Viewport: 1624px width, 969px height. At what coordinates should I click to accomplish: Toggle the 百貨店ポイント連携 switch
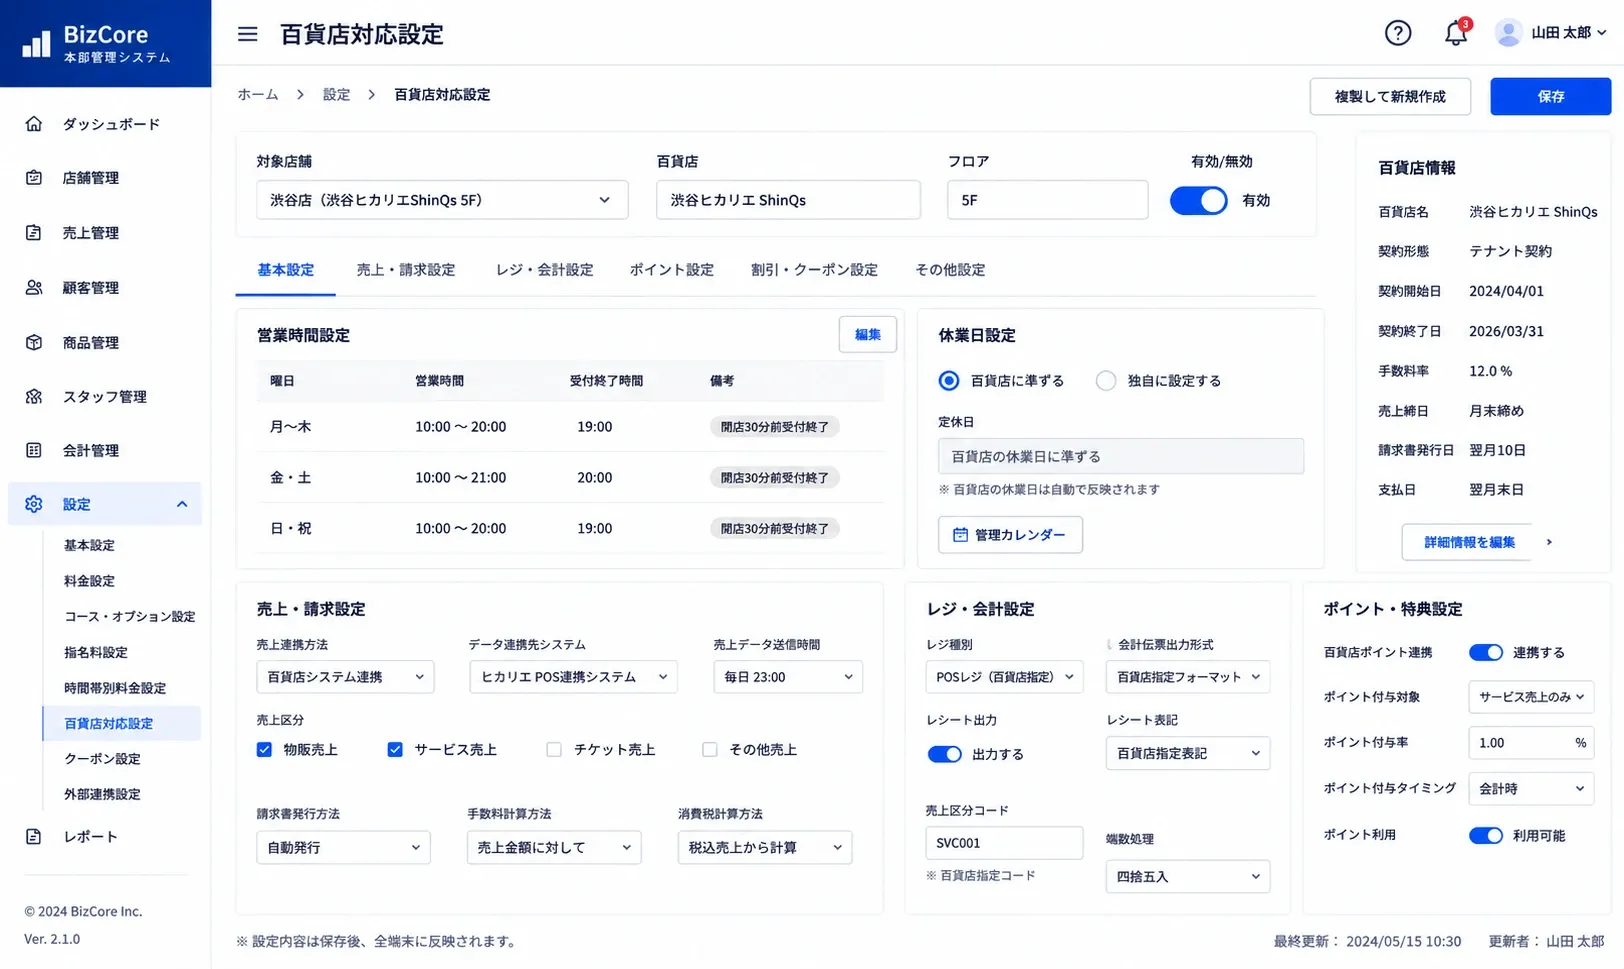(x=1486, y=653)
